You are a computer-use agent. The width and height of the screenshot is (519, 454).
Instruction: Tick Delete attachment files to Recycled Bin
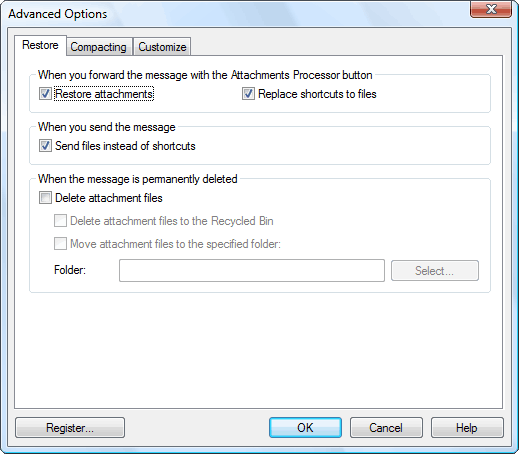click(60, 221)
